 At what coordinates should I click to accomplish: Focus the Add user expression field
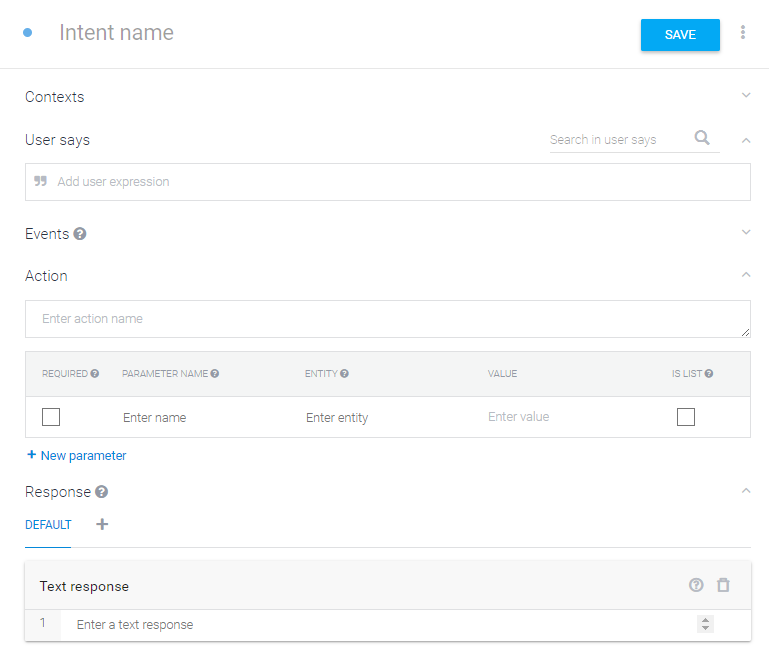click(x=388, y=182)
